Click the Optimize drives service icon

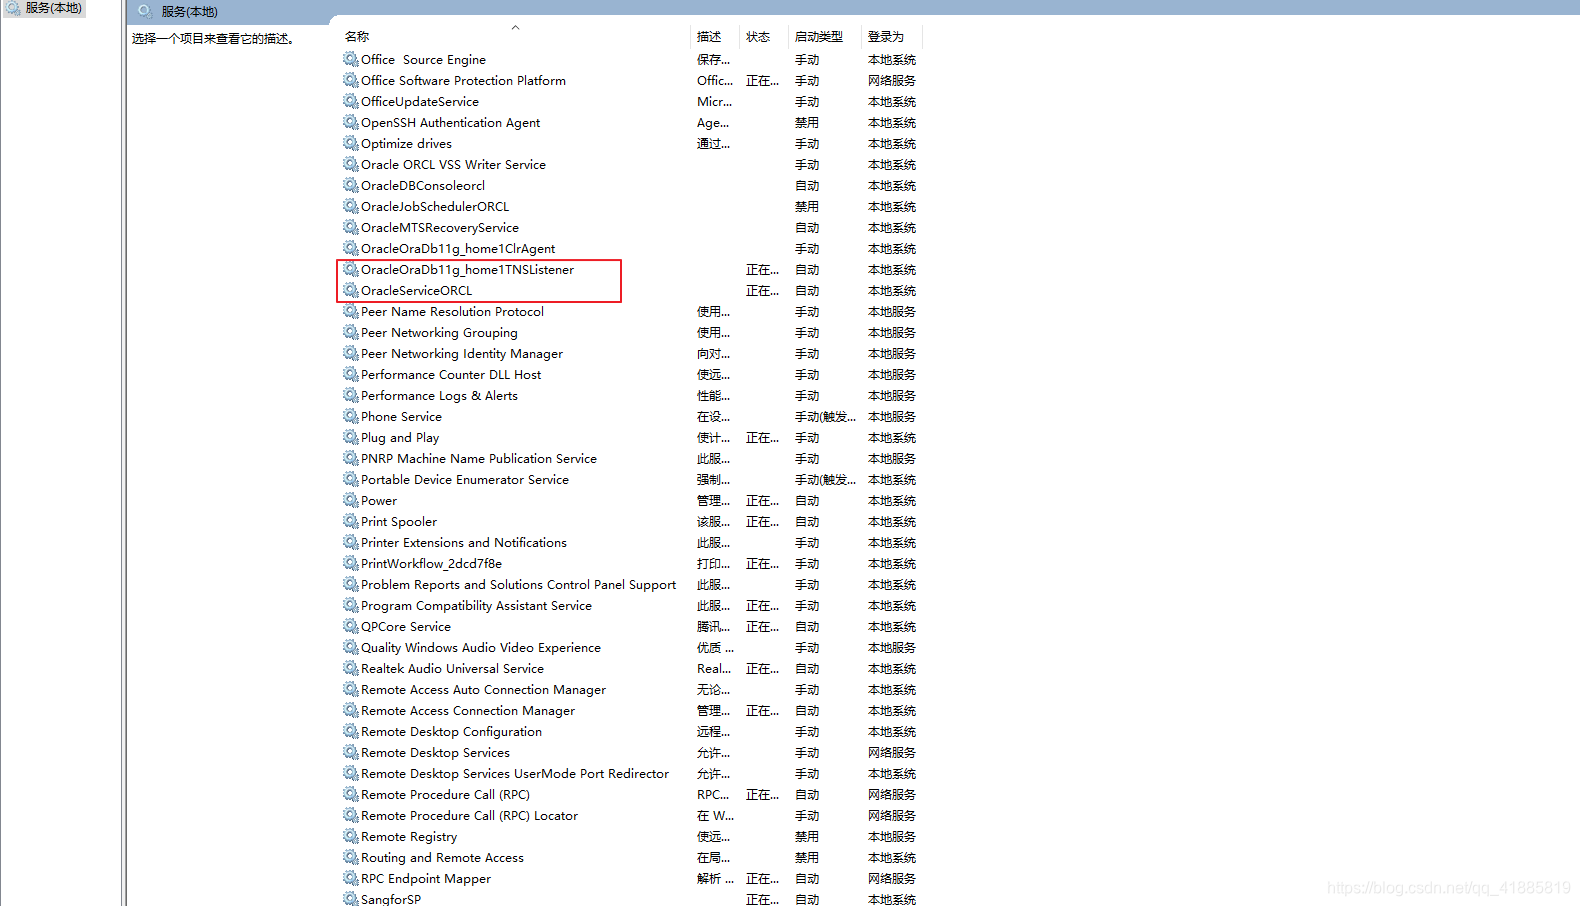pyautogui.click(x=351, y=143)
